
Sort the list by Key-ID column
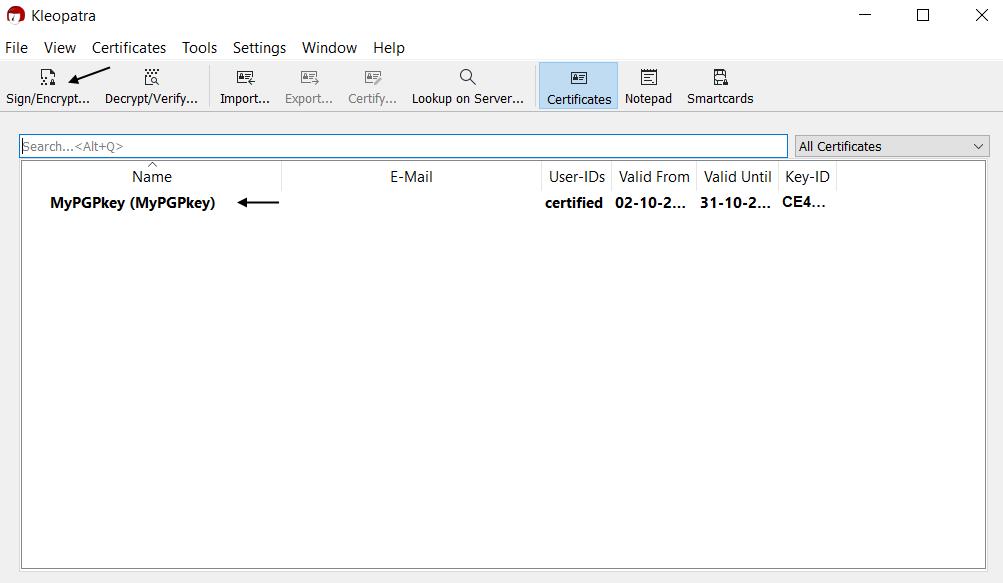click(x=807, y=177)
